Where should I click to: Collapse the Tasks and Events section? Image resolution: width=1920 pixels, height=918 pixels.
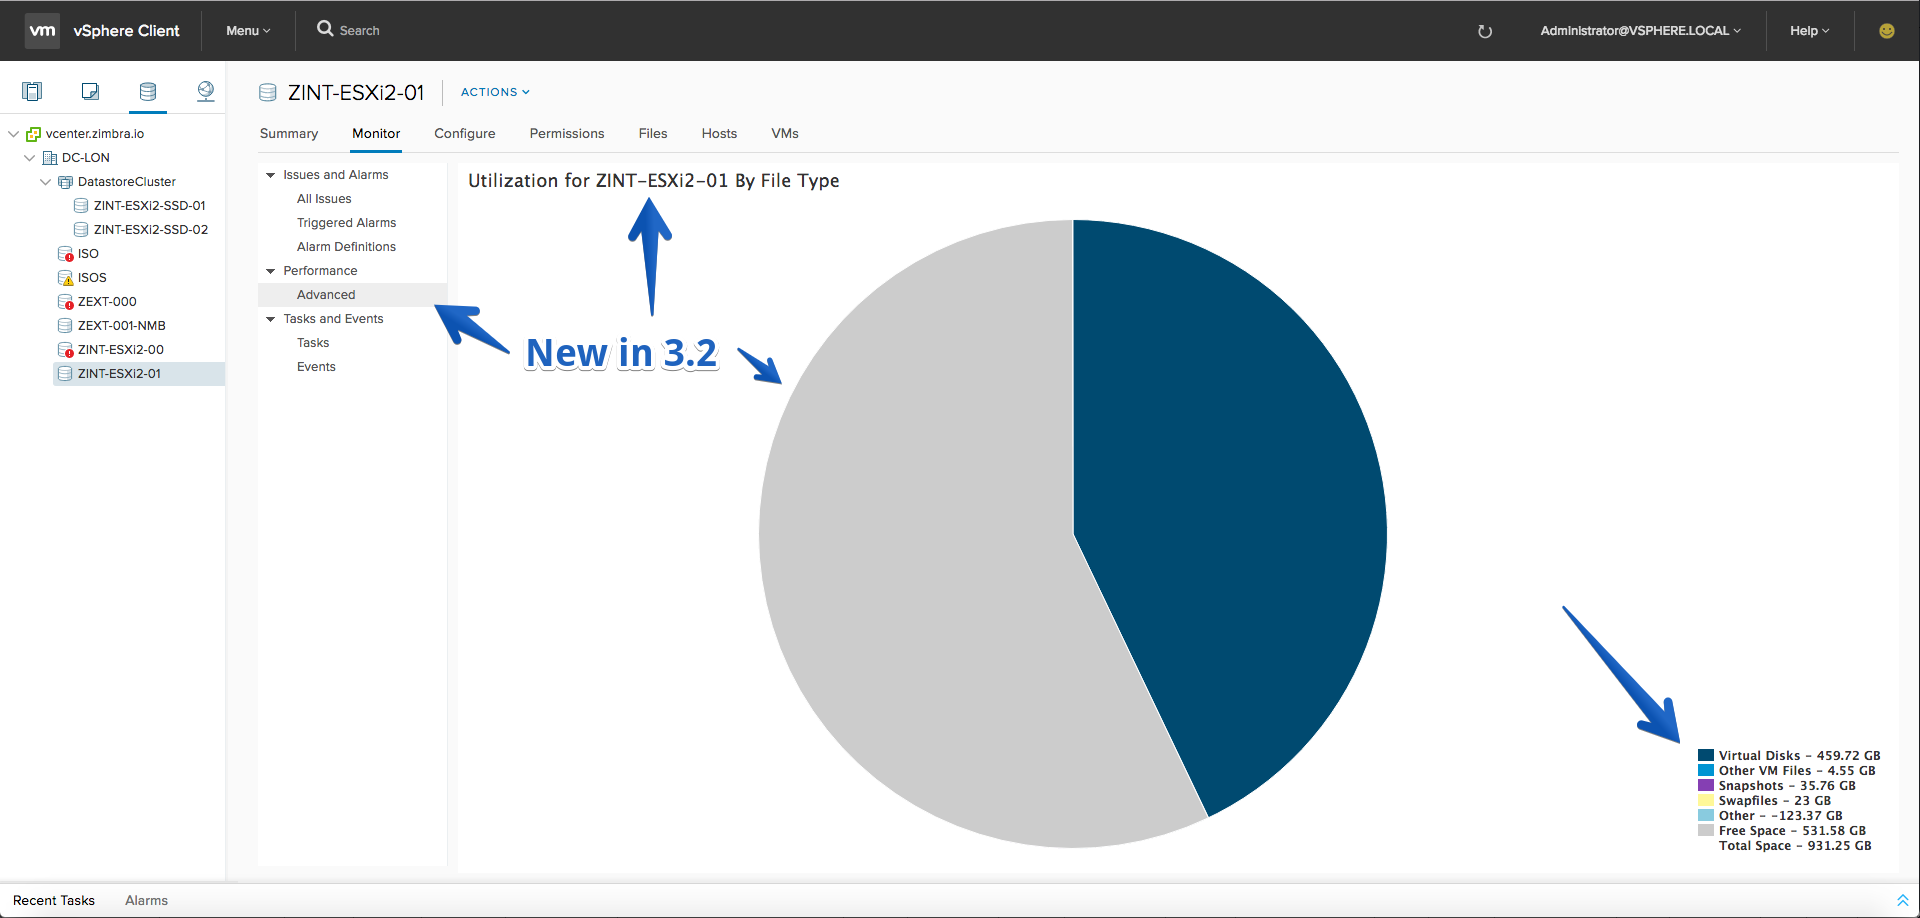270,319
